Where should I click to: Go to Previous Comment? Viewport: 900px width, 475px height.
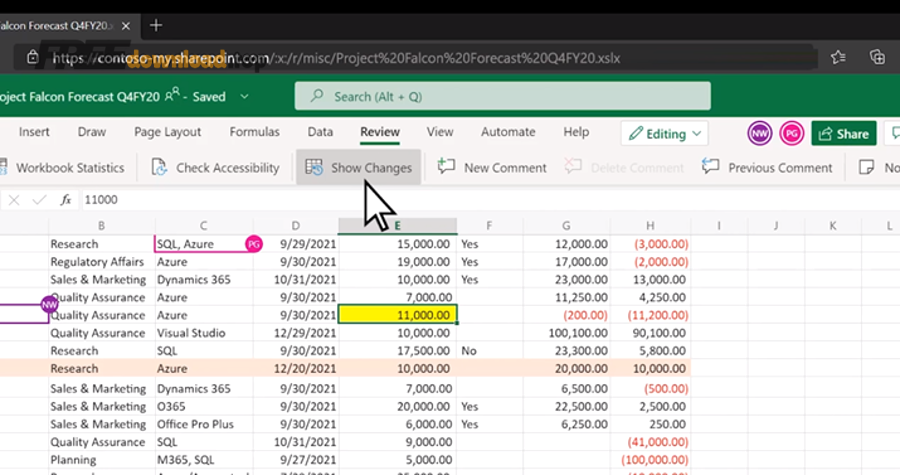[767, 168]
